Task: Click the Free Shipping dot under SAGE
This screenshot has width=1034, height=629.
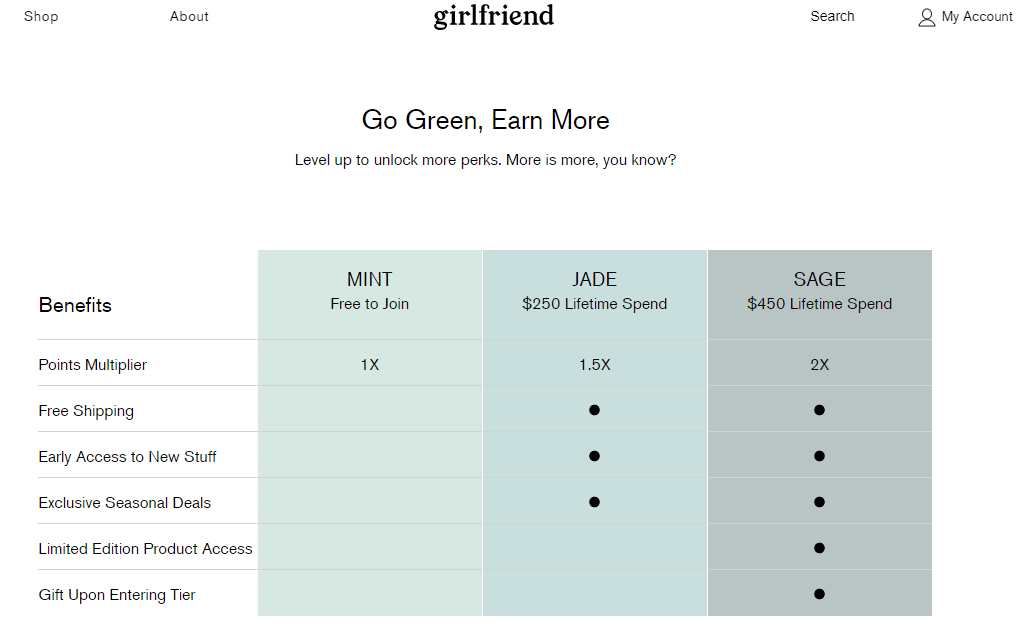Action: [819, 410]
